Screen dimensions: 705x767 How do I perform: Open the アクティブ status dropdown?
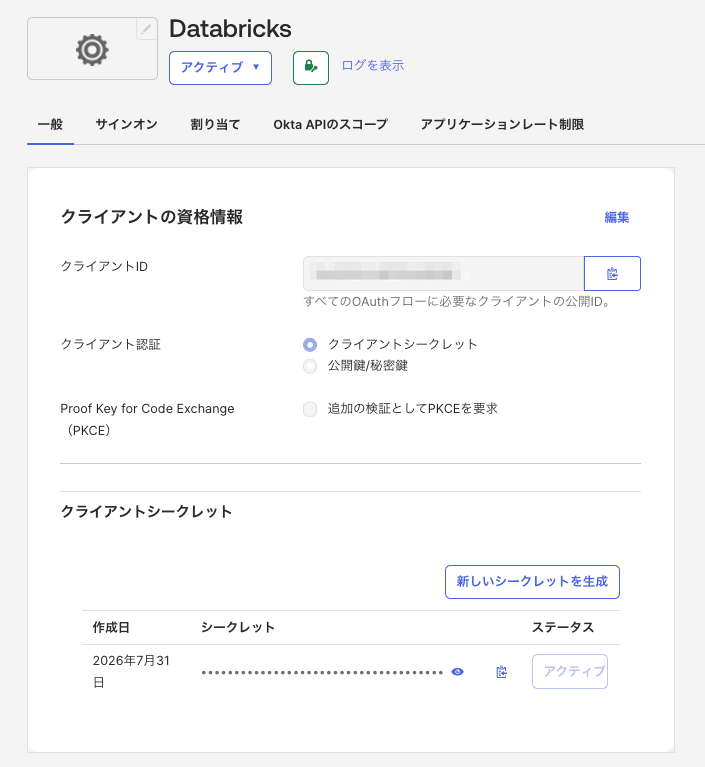click(220, 68)
